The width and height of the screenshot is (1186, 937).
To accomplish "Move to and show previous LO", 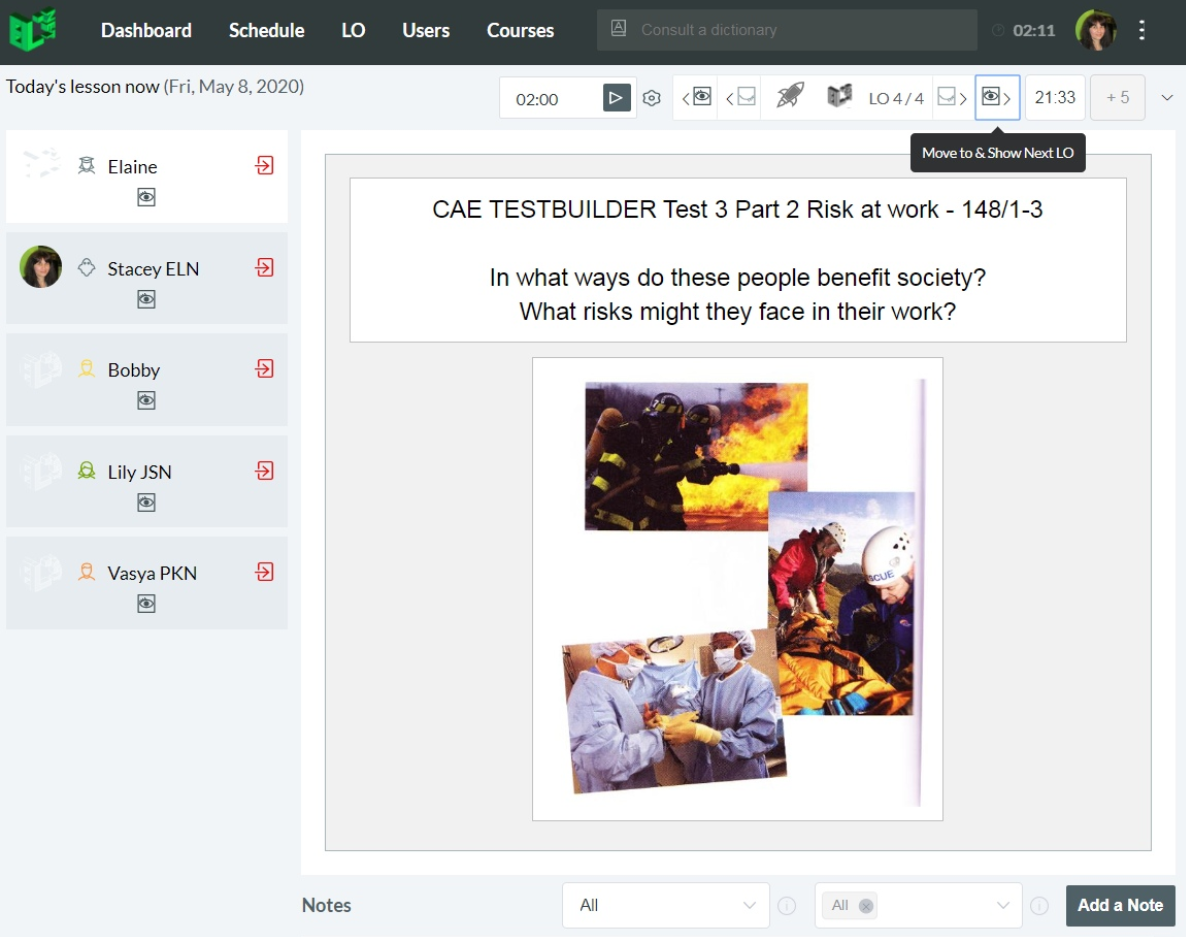I will point(697,97).
